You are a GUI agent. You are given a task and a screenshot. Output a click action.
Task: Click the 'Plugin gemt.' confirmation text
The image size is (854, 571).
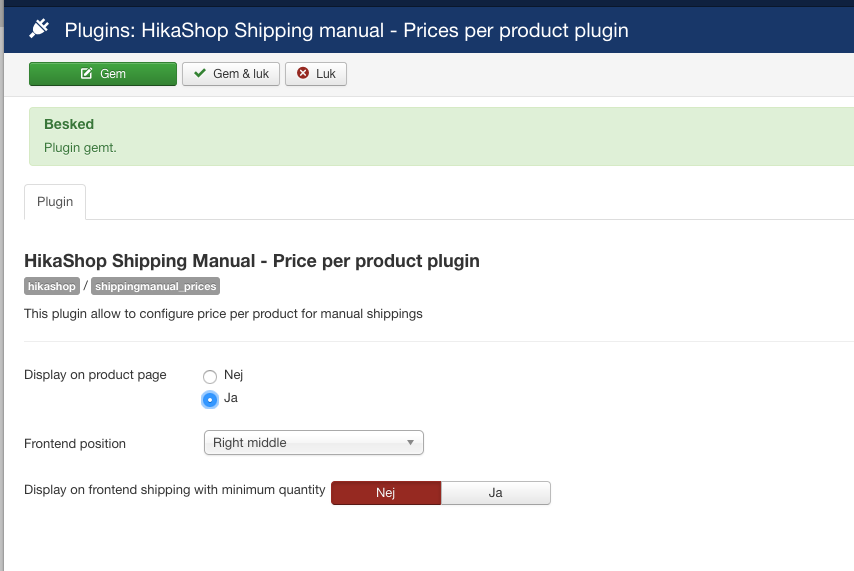[x=80, y=148]
